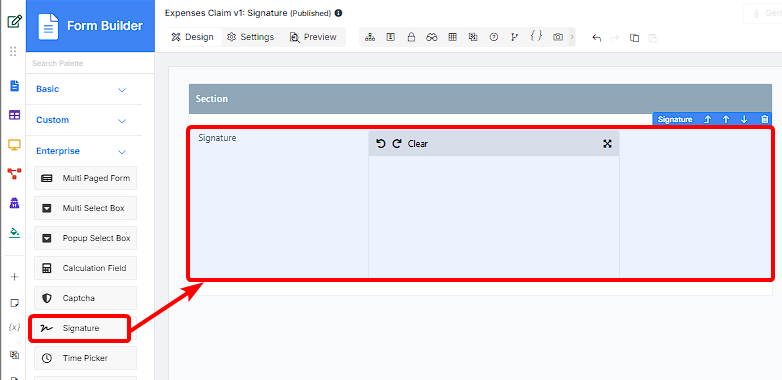Switch to the Preview tab
This screenshot has width=782, height=380.
(x=313, y=37)
